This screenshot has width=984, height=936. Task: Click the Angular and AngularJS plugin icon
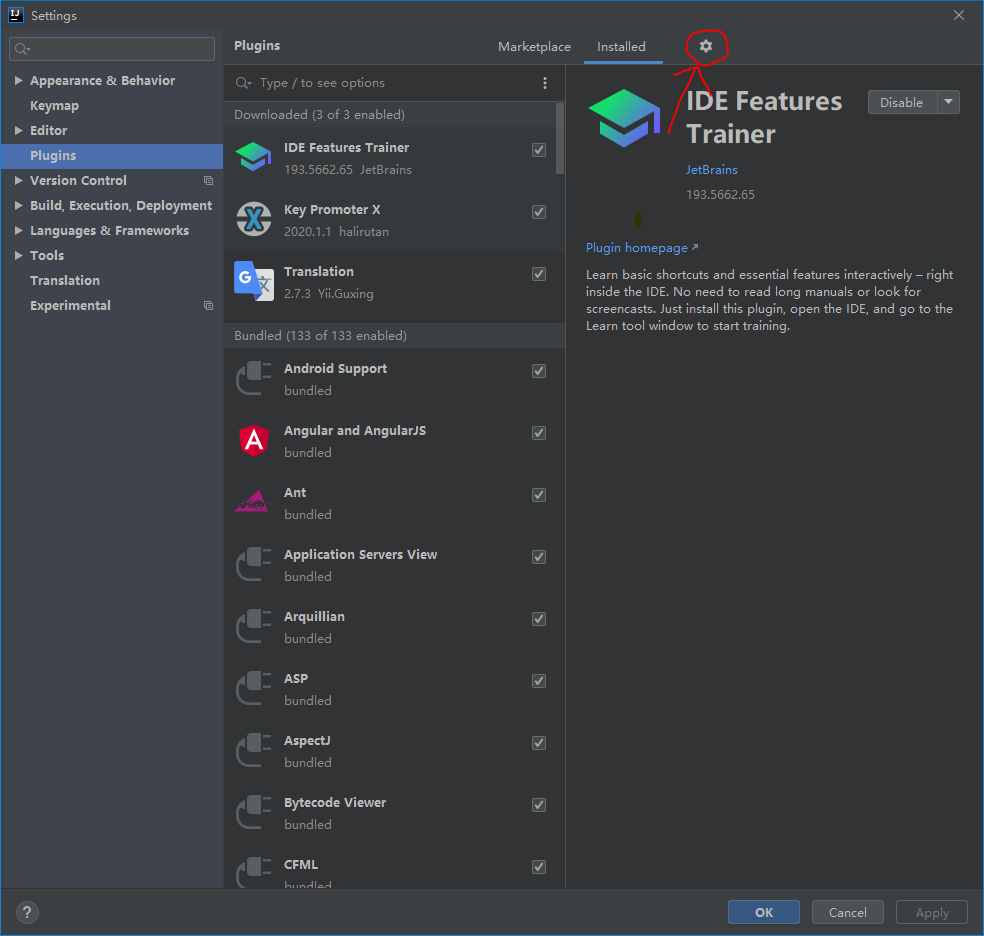point(253,441)
